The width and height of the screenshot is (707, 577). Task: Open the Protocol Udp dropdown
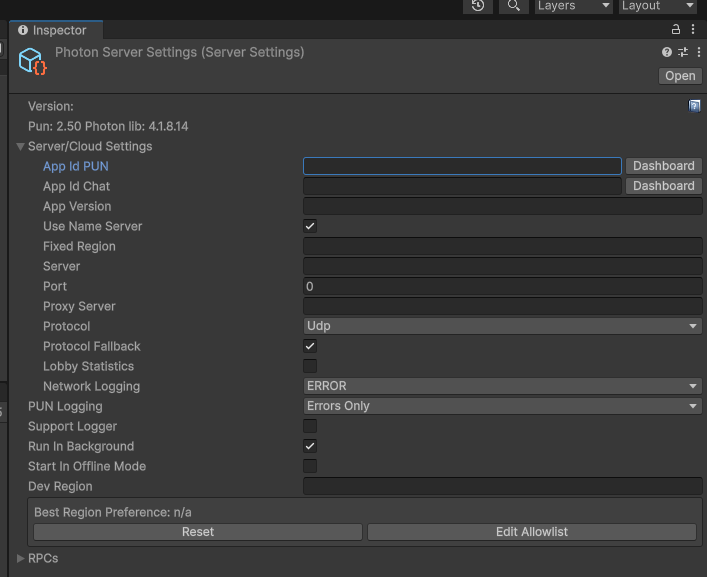502,326
